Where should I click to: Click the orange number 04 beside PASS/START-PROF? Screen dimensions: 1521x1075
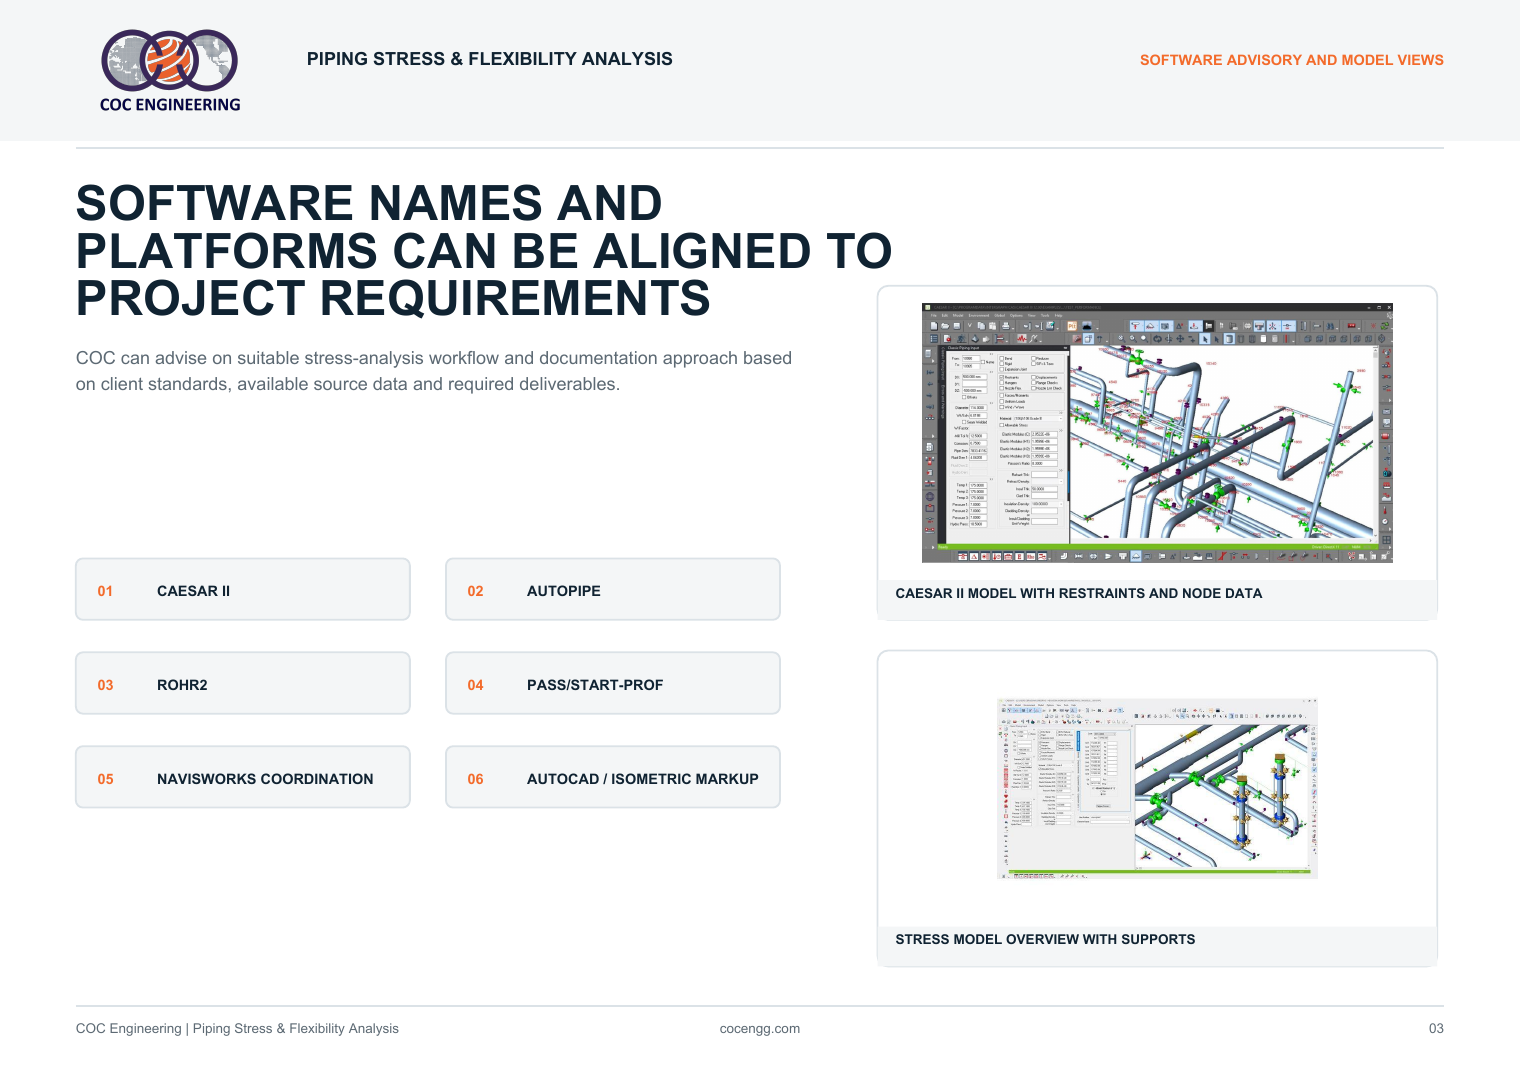tap(475, 685)
